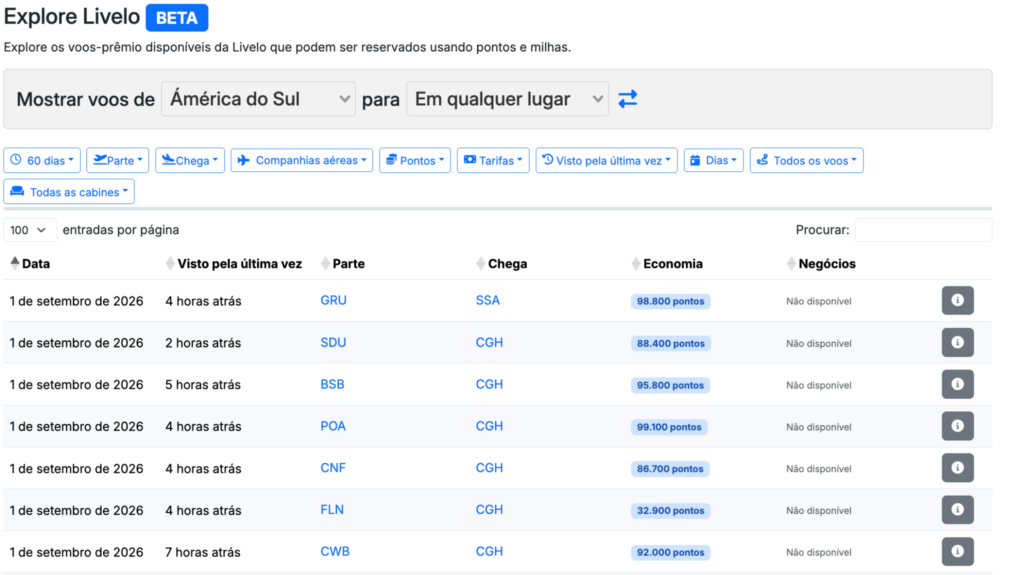Click the date in FLN row

[x=76, y=510]
